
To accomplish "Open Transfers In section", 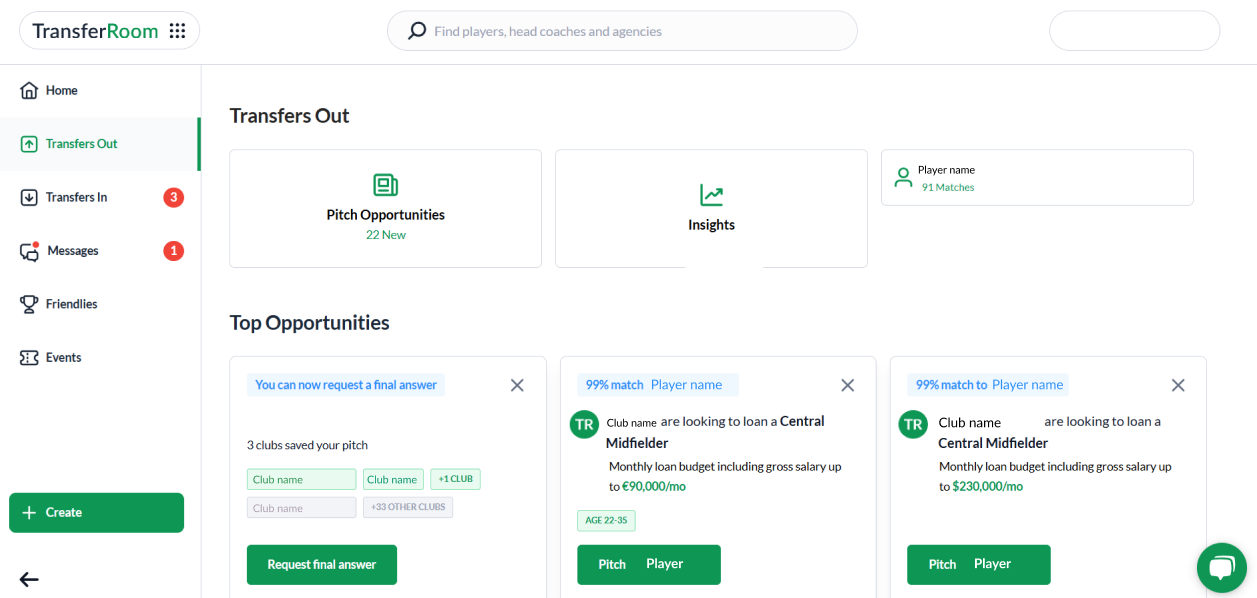I will pyautogui.click(x=76, y=198).
